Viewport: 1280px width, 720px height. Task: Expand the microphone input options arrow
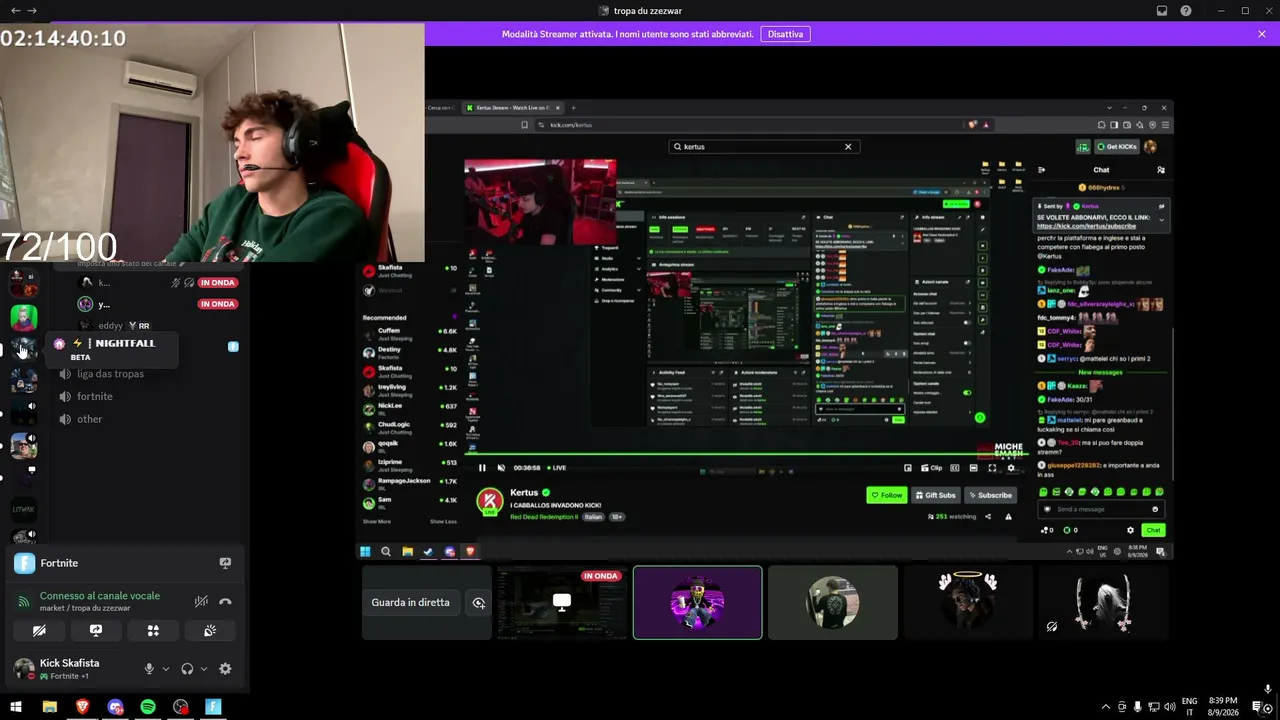click(x=165, y=669)
